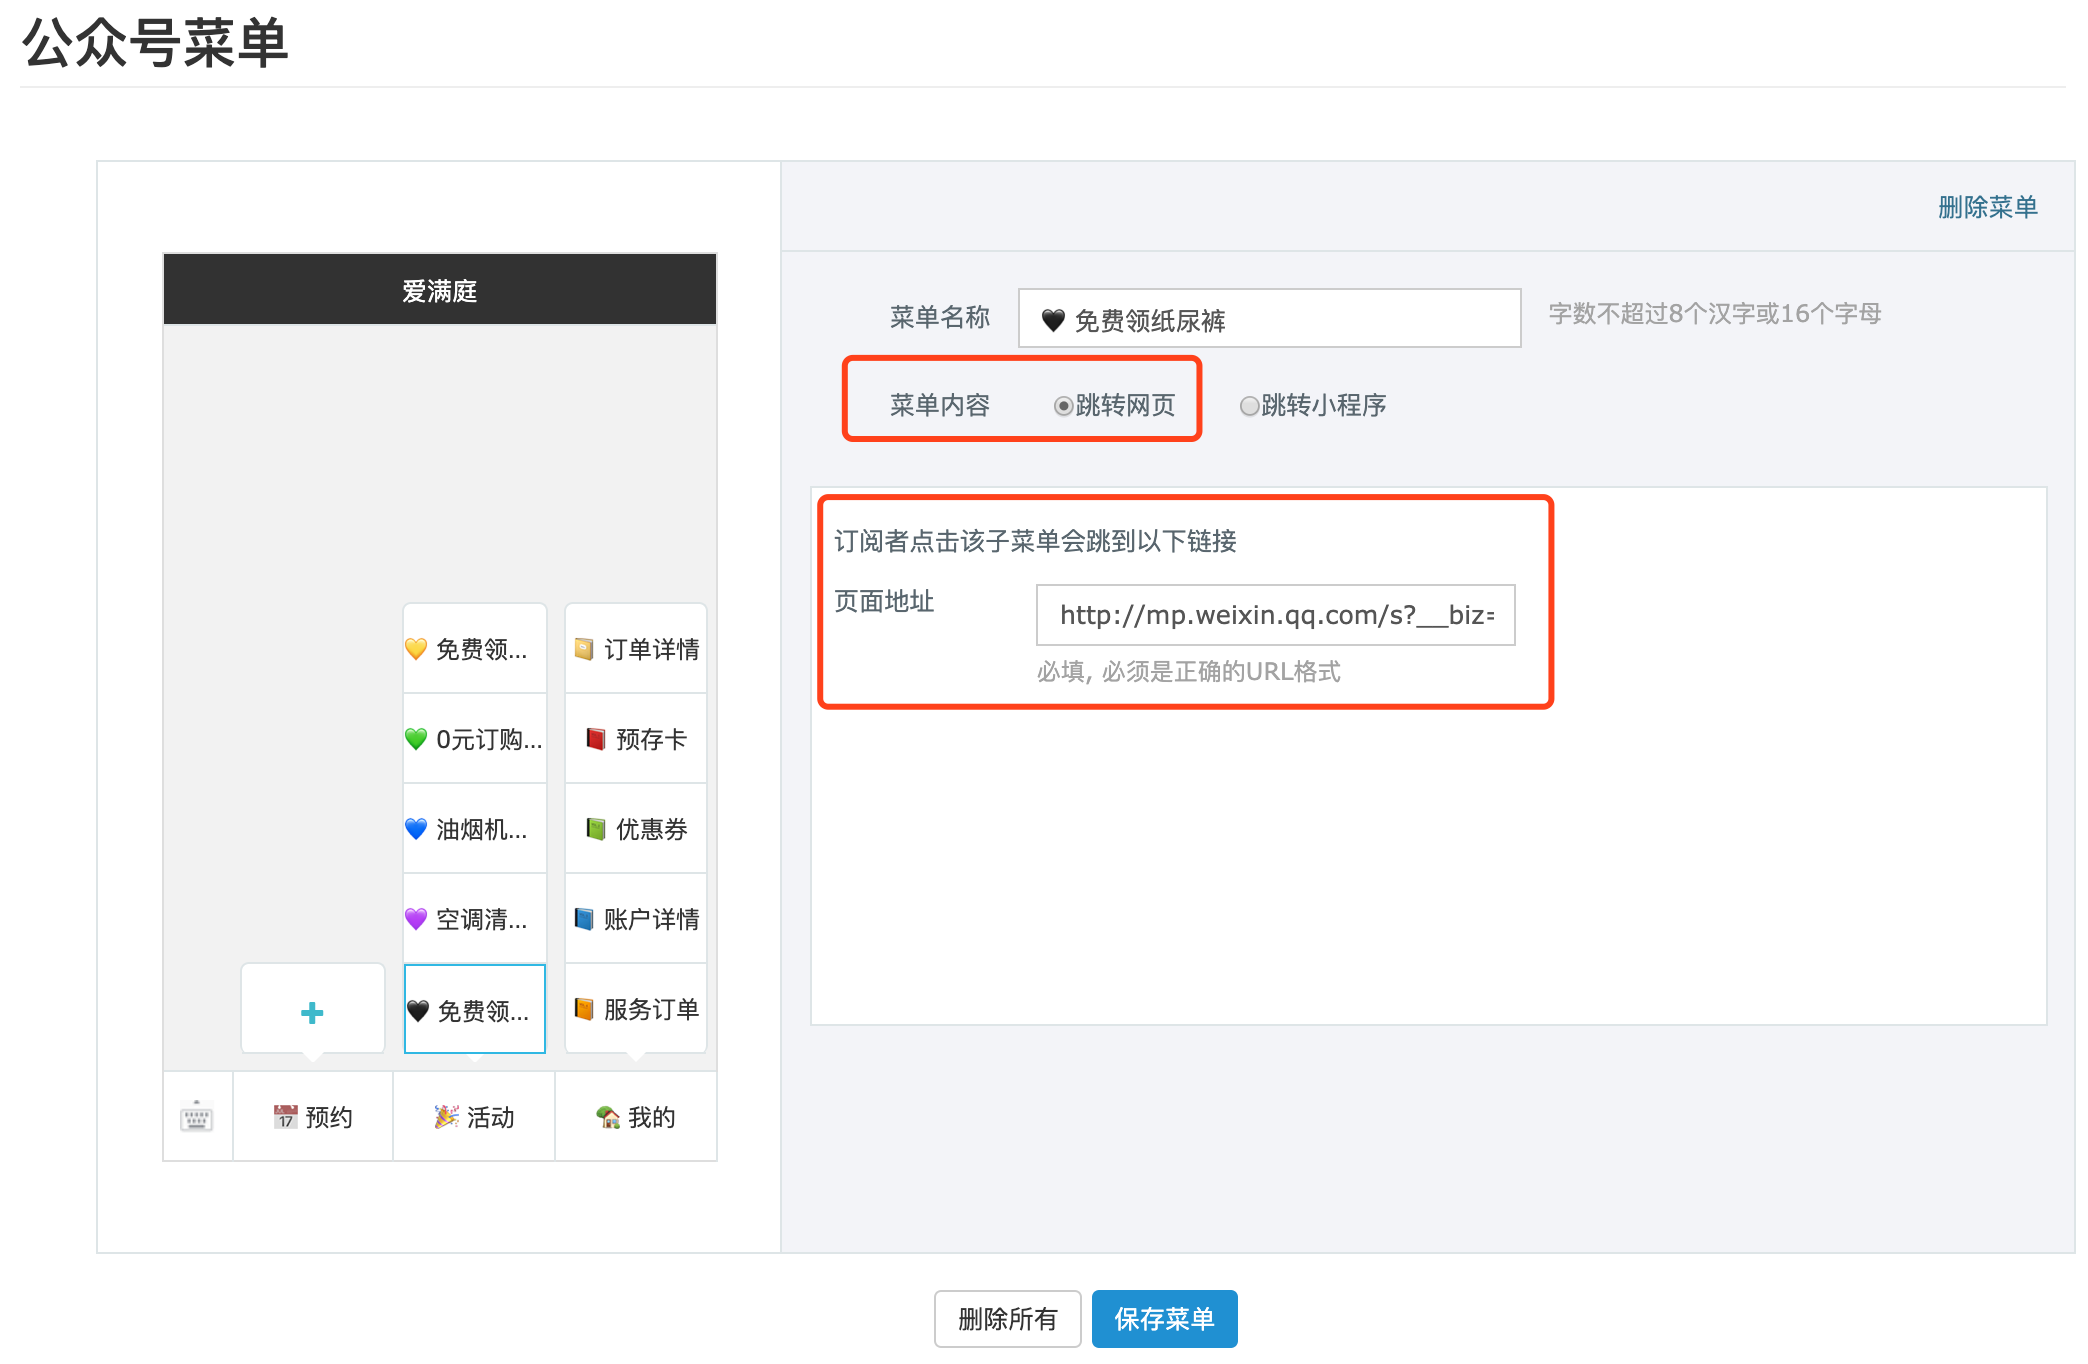2088x1364 pixels.
Task: Click the 公众号菜单 page heading
Action: [155, 43]
